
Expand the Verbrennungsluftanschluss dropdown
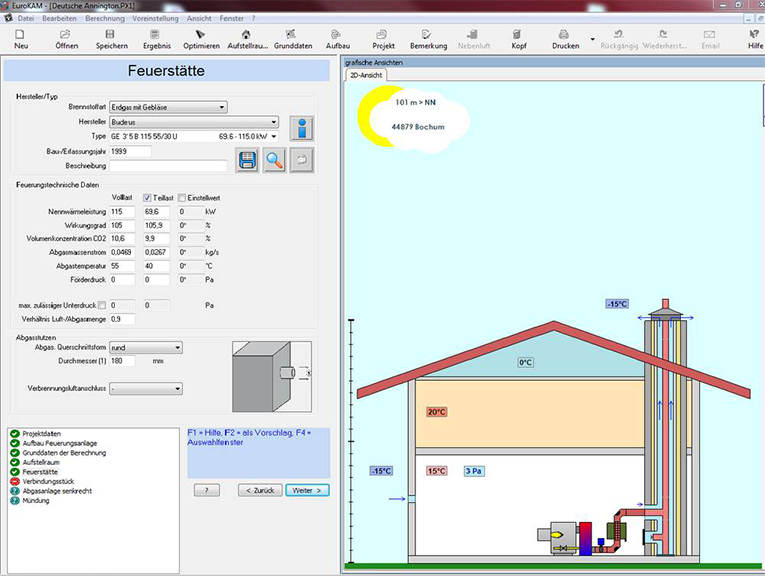pos(178,388)
